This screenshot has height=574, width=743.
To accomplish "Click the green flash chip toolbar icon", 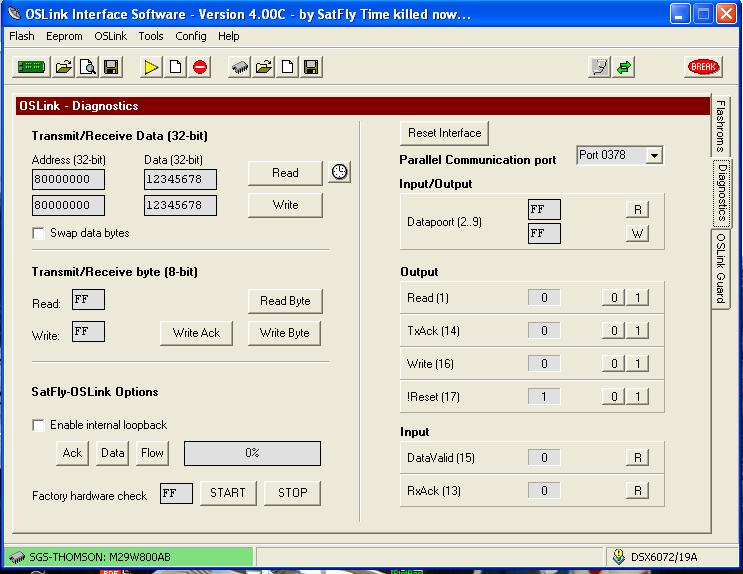I will click(31, 67).
